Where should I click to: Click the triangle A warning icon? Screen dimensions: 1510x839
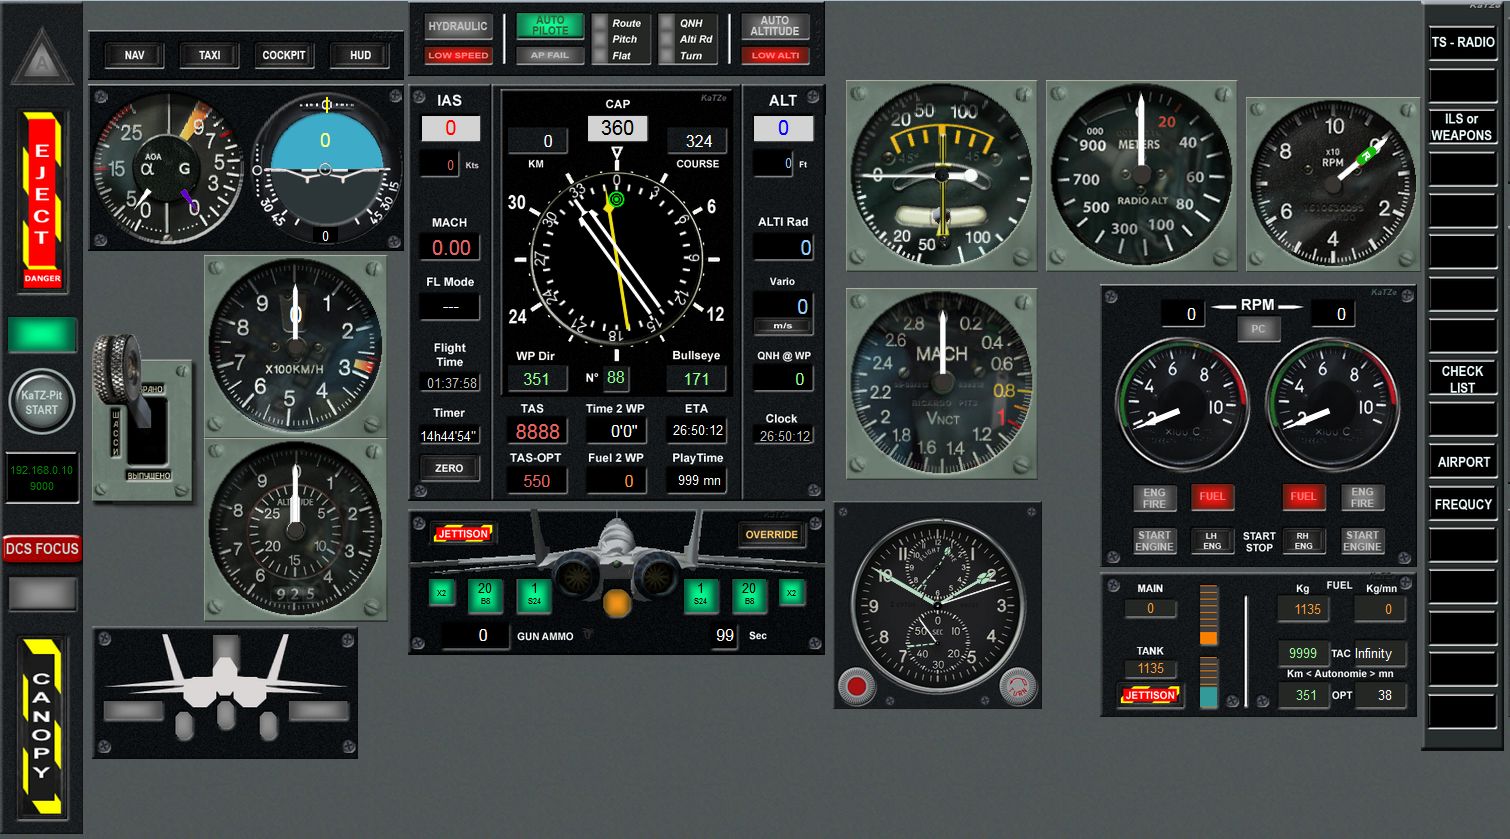point(42,58)
